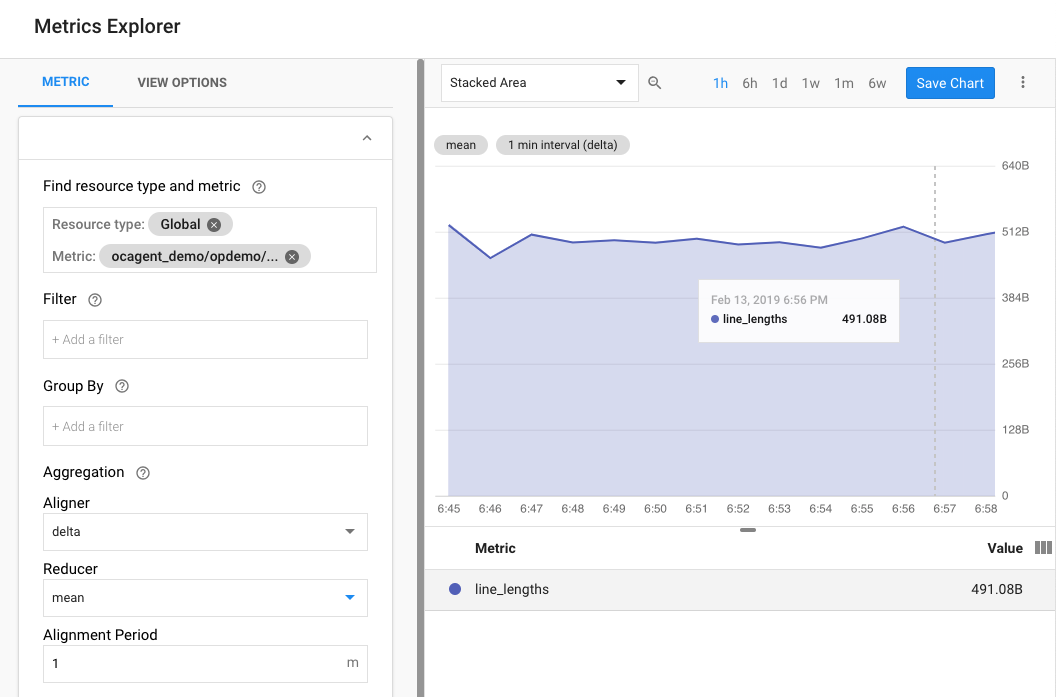
Task: Select the 1w time range
Action: [x=810, y=84]
